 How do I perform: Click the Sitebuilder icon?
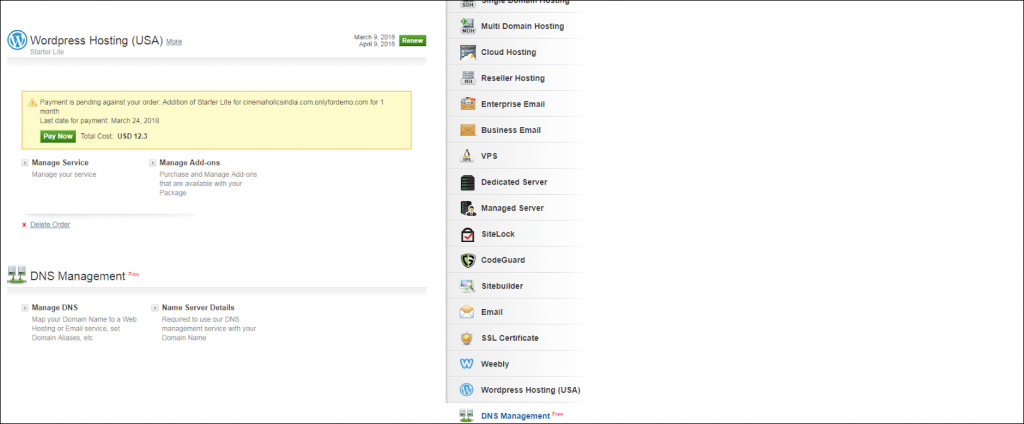click(467, 286)
